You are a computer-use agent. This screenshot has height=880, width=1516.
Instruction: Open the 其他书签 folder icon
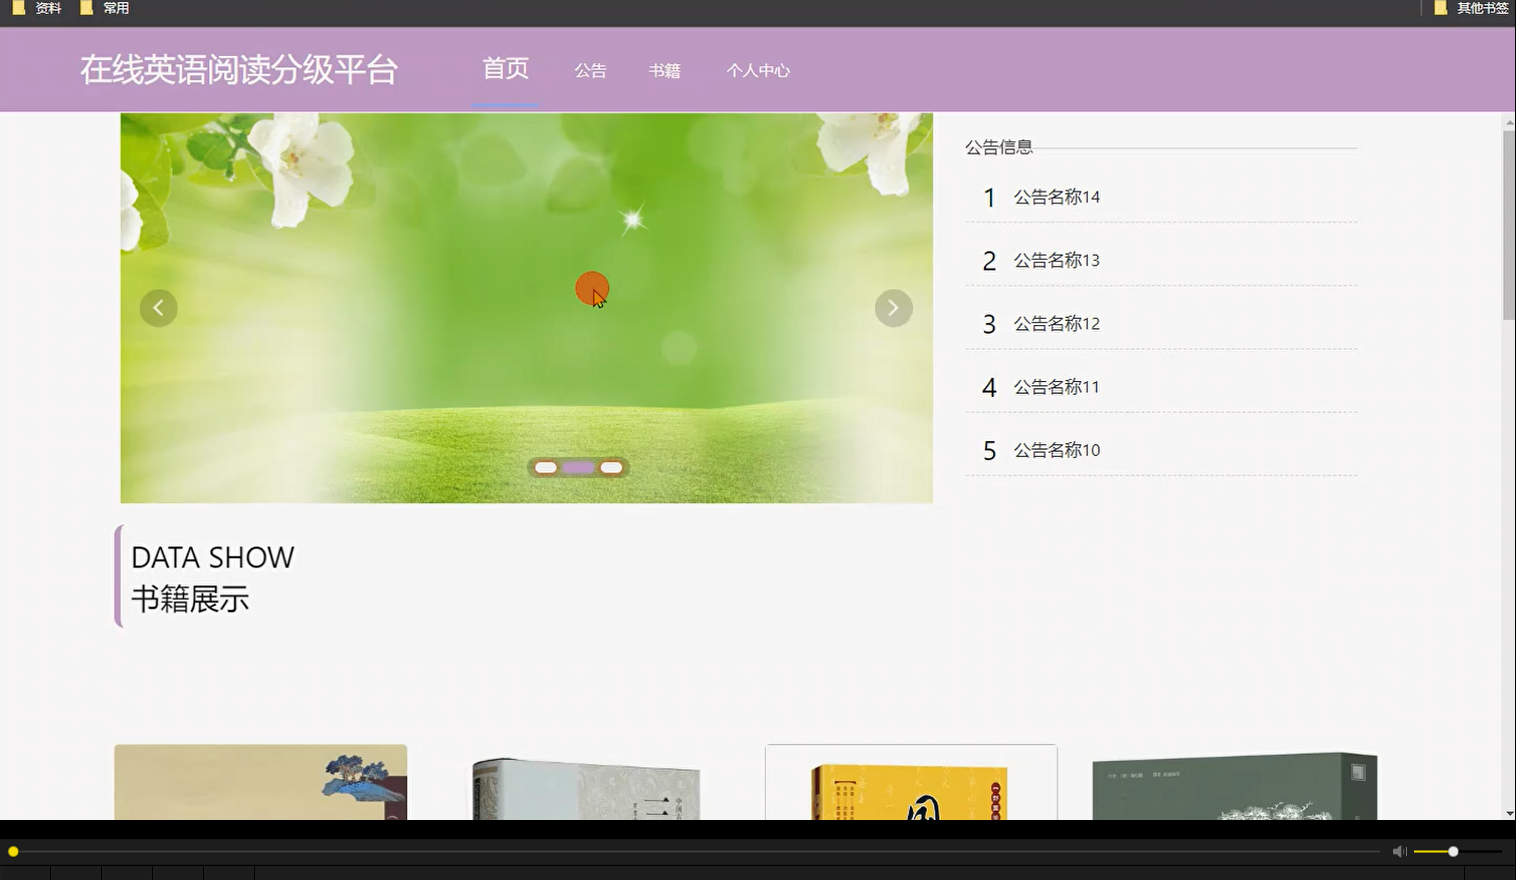click(1440, 8)
